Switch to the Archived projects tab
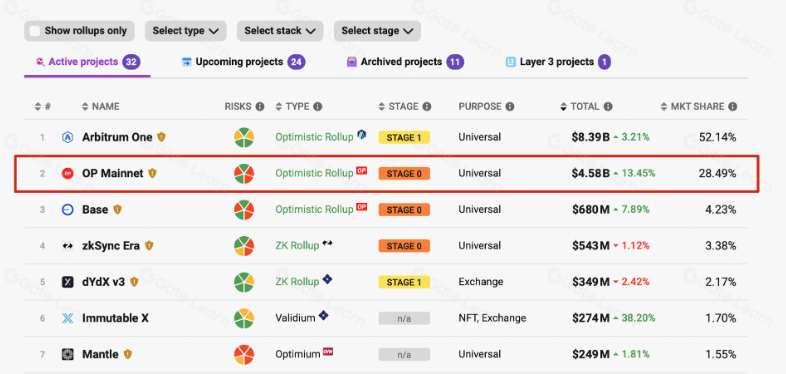The image size is (786, 374). (405, 62)
